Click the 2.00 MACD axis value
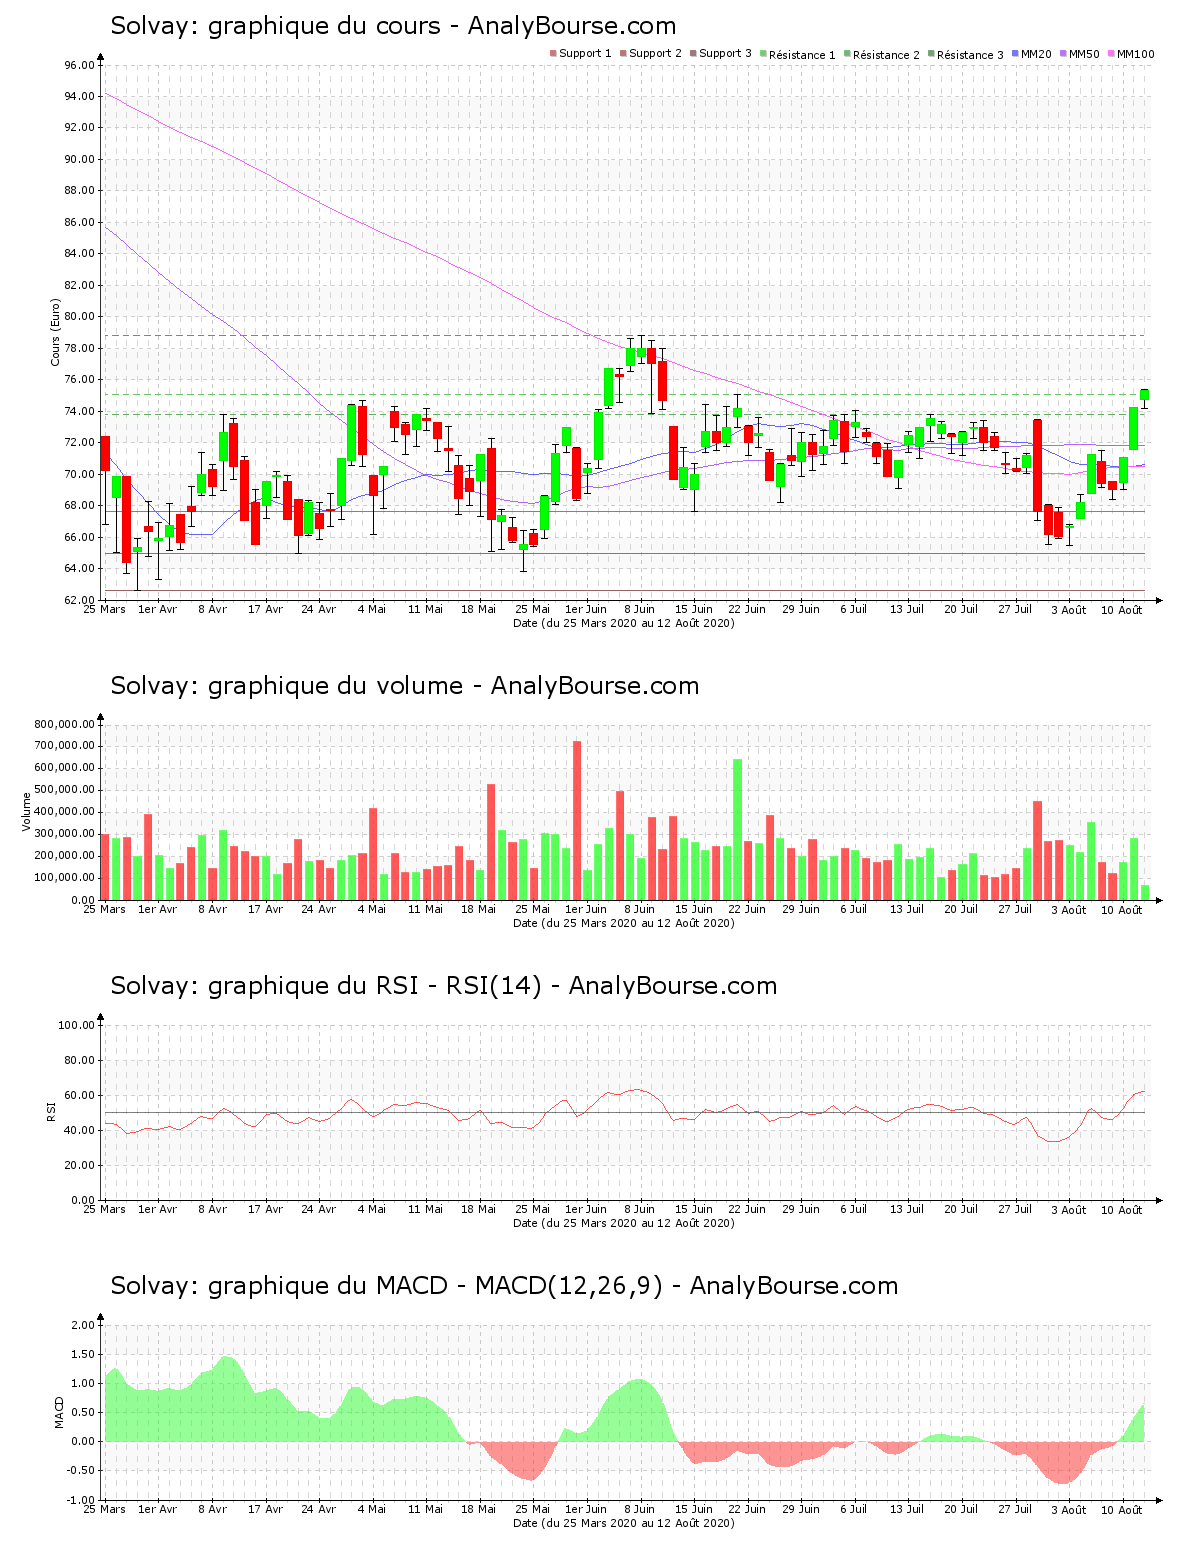The width and height of the screenshot is (1200, 1550). [x=84, y=1325]
